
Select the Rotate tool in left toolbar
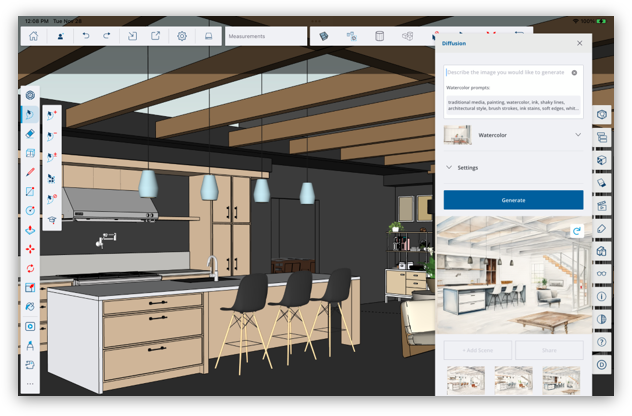pyautogui.click(x=30, y=268)
